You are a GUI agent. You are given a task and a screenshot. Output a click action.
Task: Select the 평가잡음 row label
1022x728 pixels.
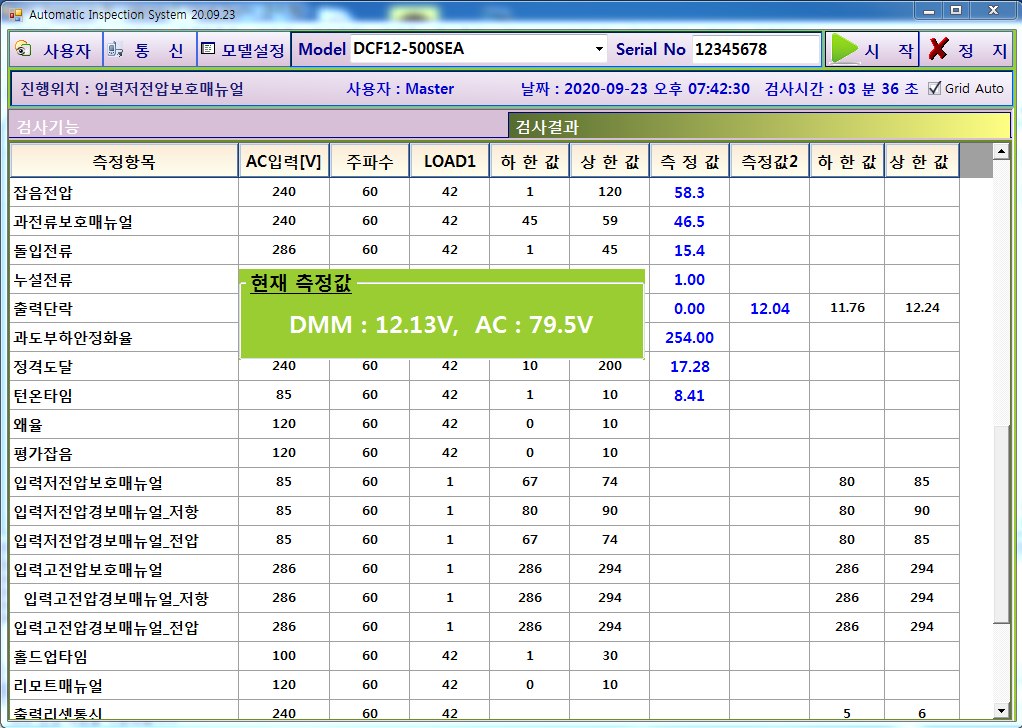click(x=43, y=454)
